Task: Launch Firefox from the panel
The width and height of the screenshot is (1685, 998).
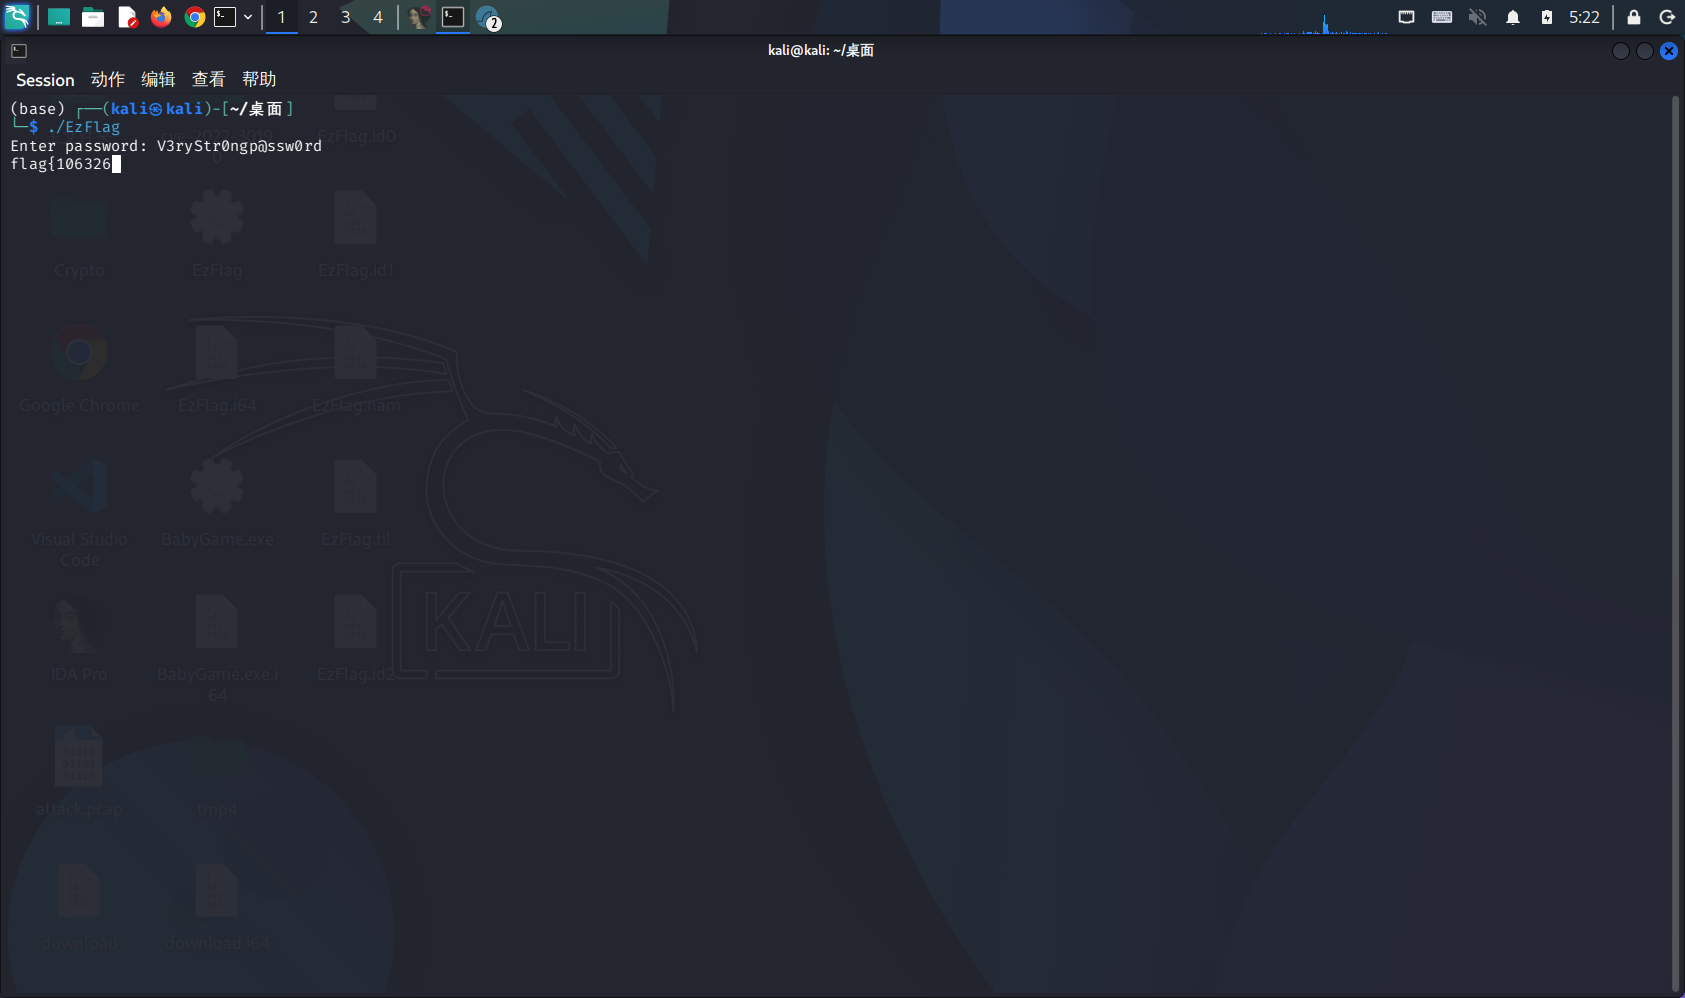Action: point(161,17)
